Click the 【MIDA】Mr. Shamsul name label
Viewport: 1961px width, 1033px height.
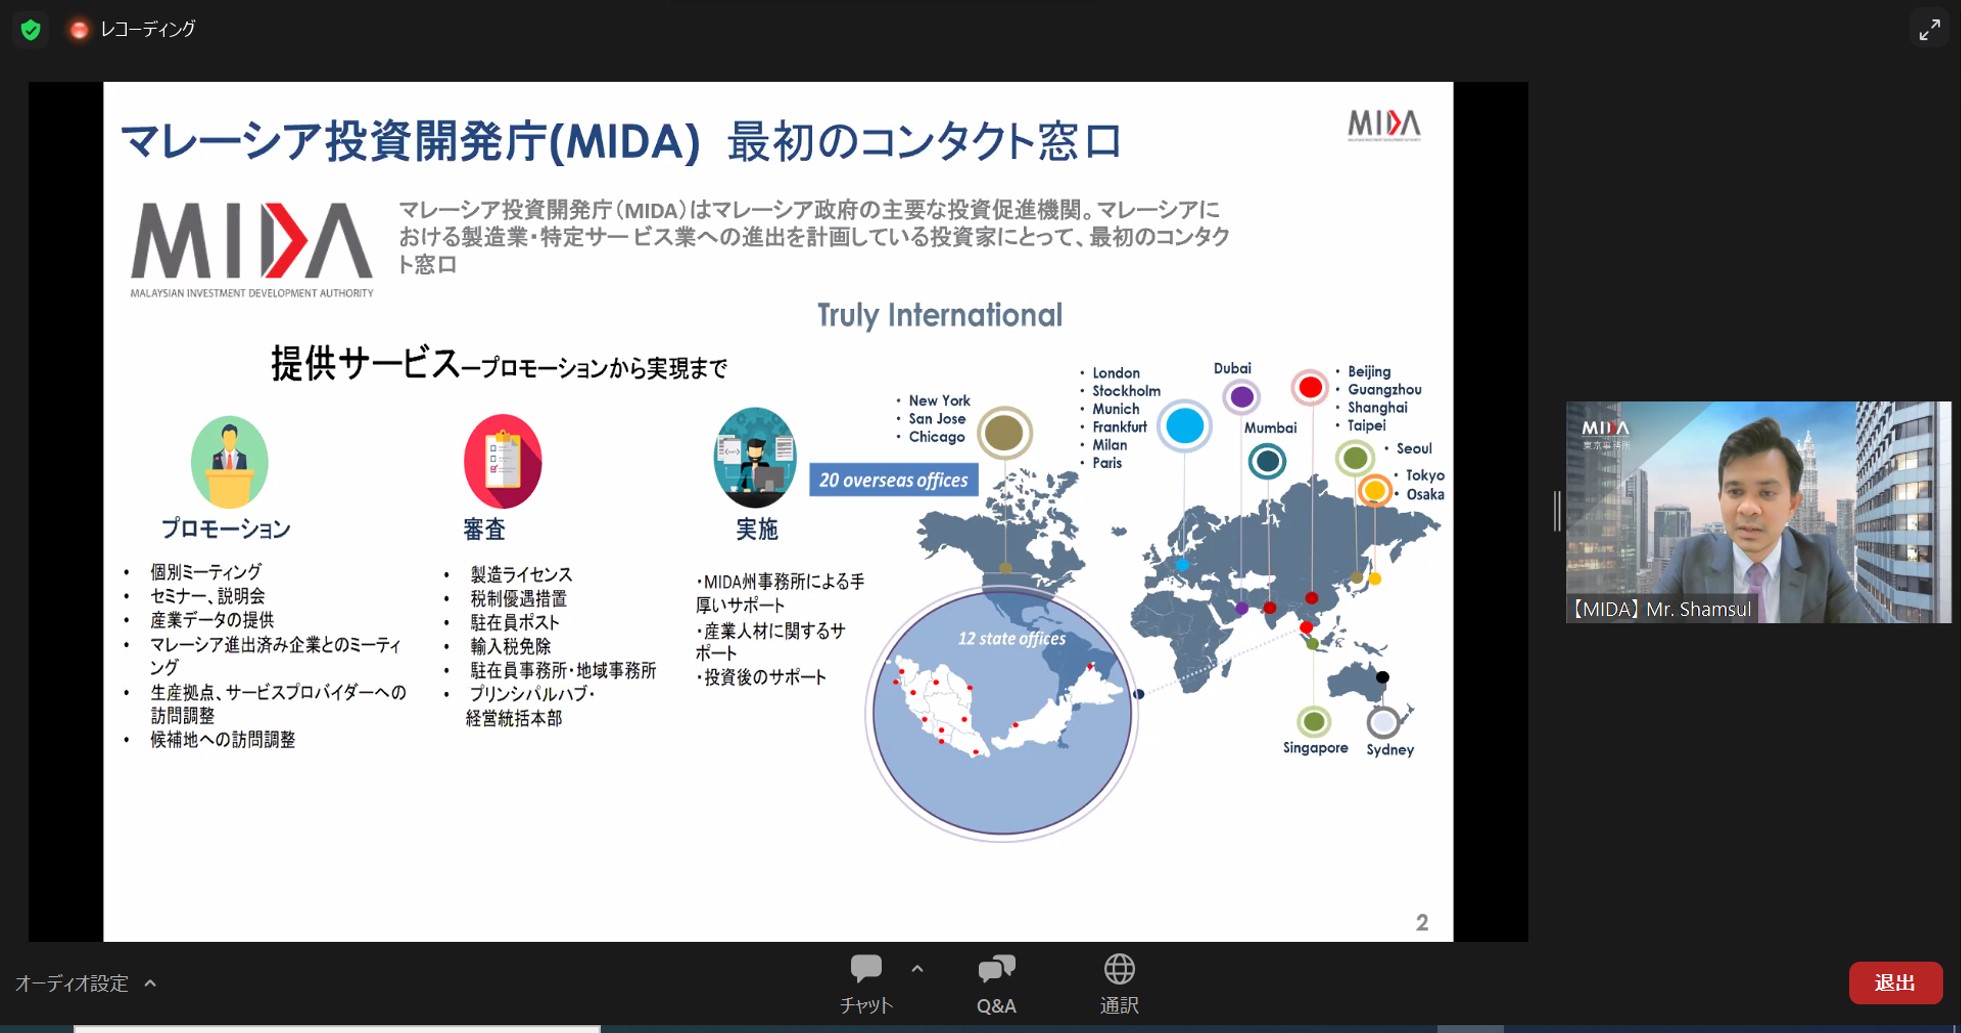coord(1661,609)
